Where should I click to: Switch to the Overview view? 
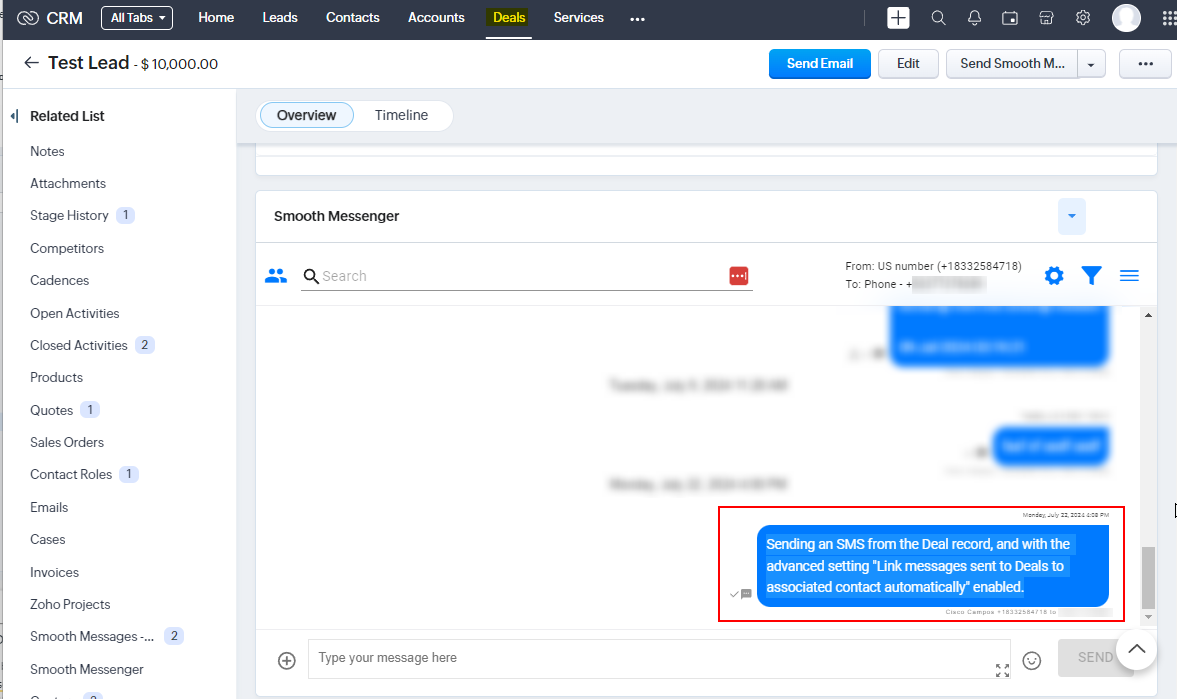point(306,115)
